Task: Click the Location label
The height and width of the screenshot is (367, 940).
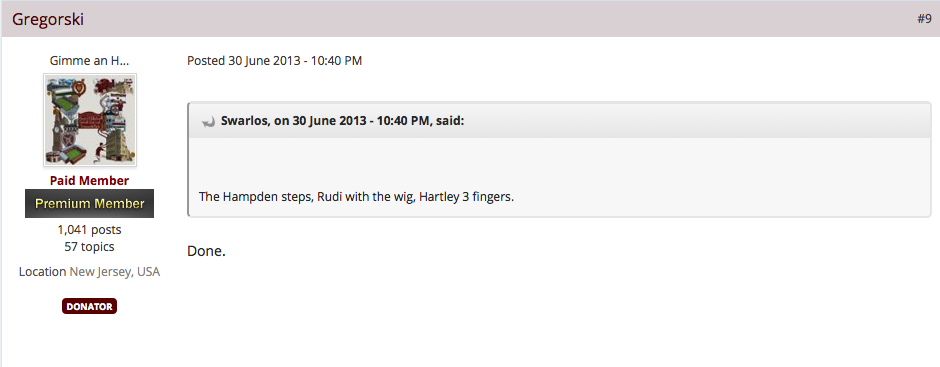Action: coord(42,272)
